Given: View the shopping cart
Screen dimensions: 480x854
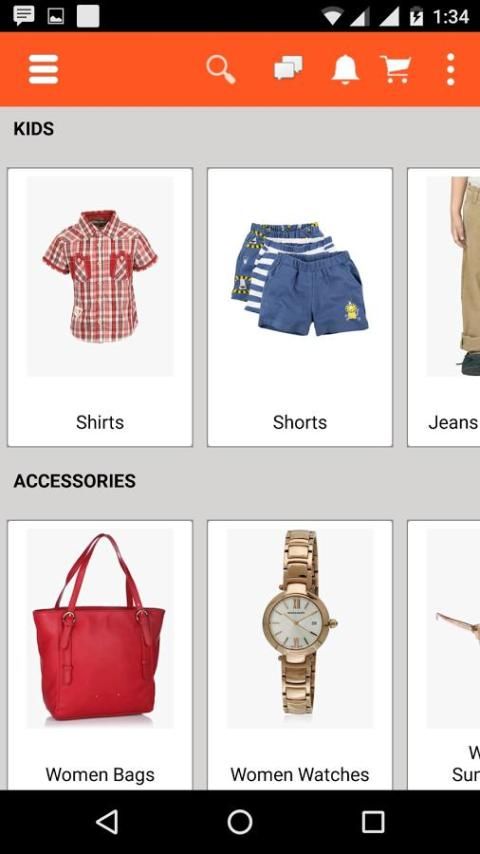Looking at the screenshot, I should click(x=396, y=70).
